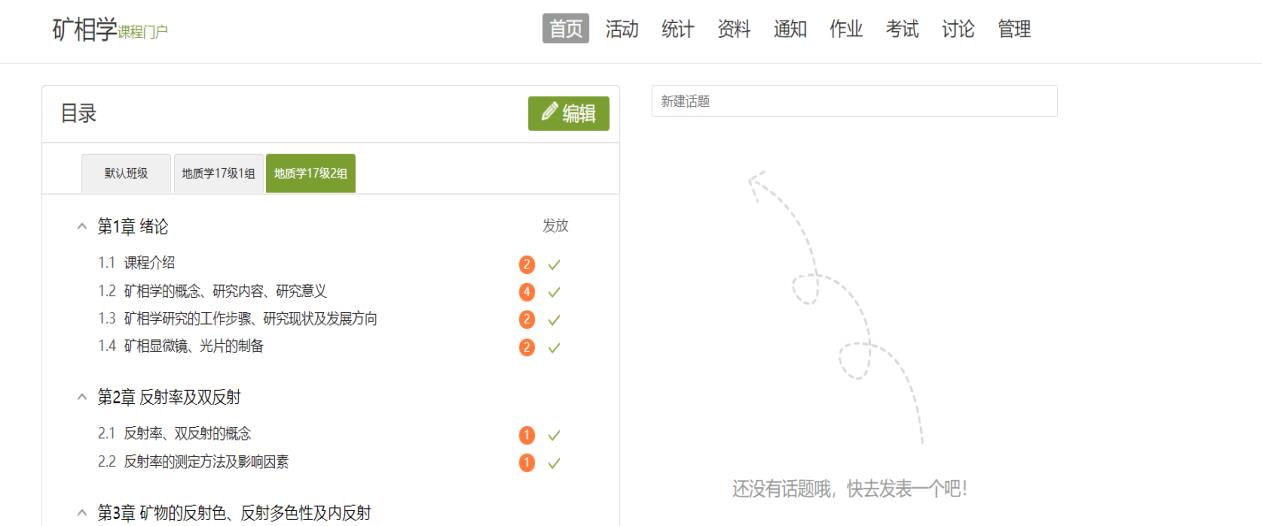Toggle release checkmark for section 1.2
Image resolution: width=1262 pixels, height=526 pixels.
pos(554,292)
